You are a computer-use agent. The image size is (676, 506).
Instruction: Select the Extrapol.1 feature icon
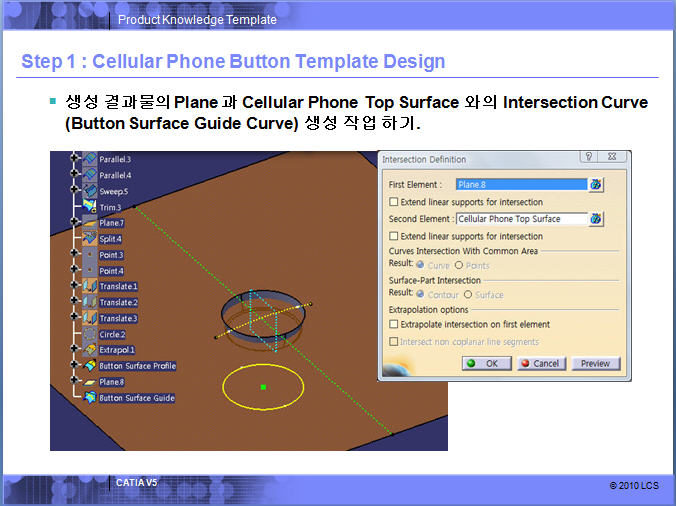pyautogui.click(x=90, y=350)
